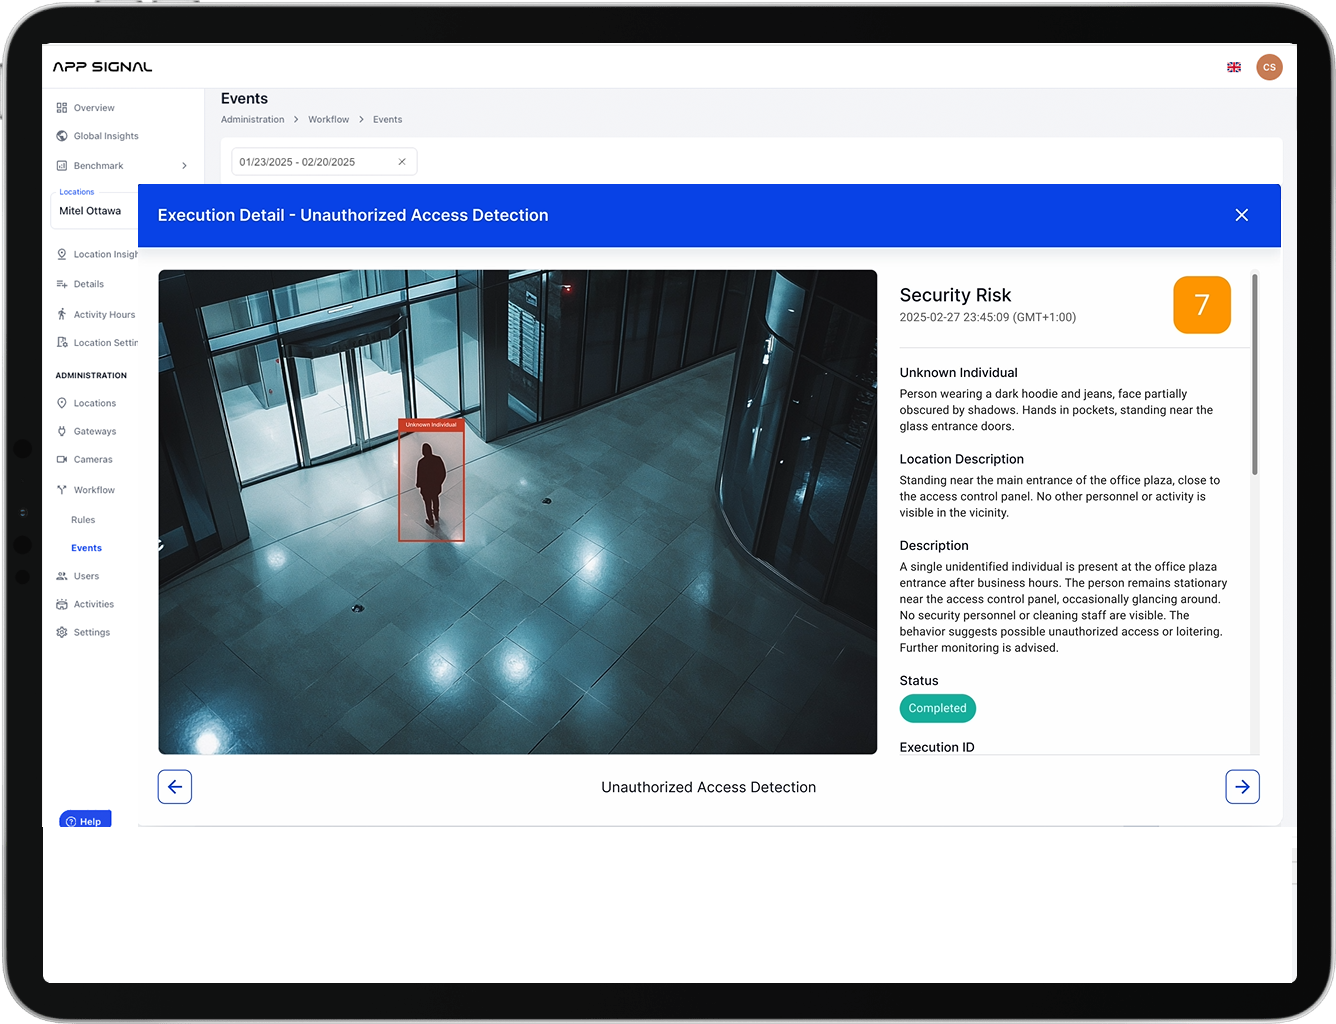The height and width of the screenshot is (1024, 1336).
Task: Select the Location Insights pin icon
Action: [64, 254]
